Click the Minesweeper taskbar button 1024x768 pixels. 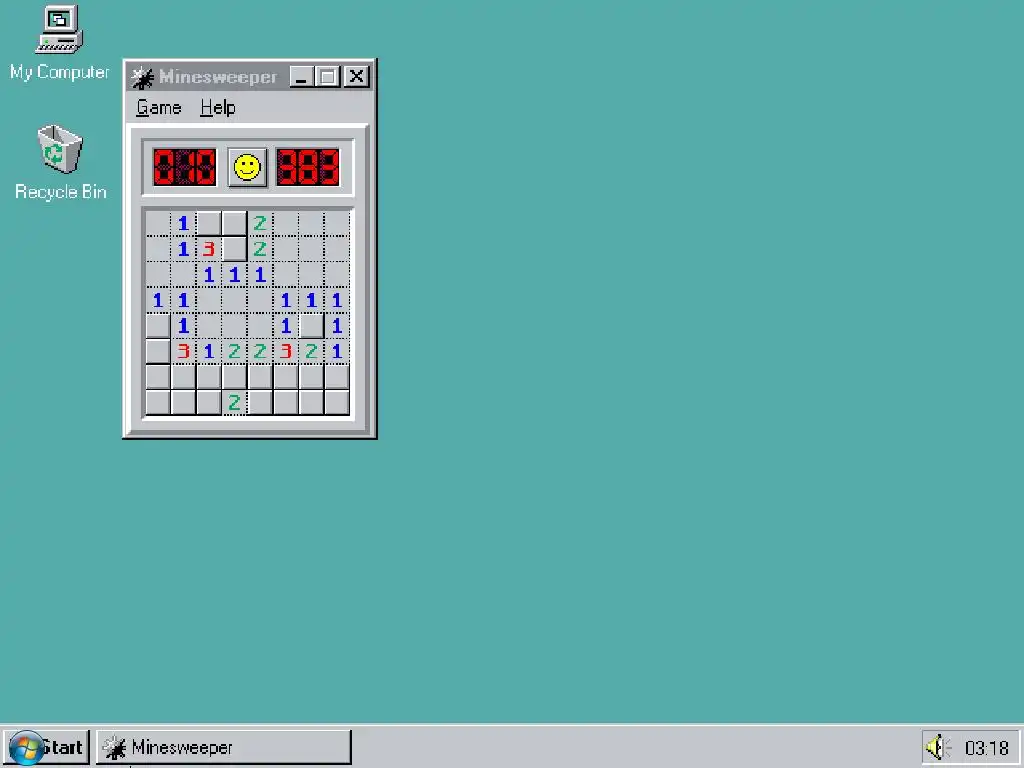pos(224,747)
